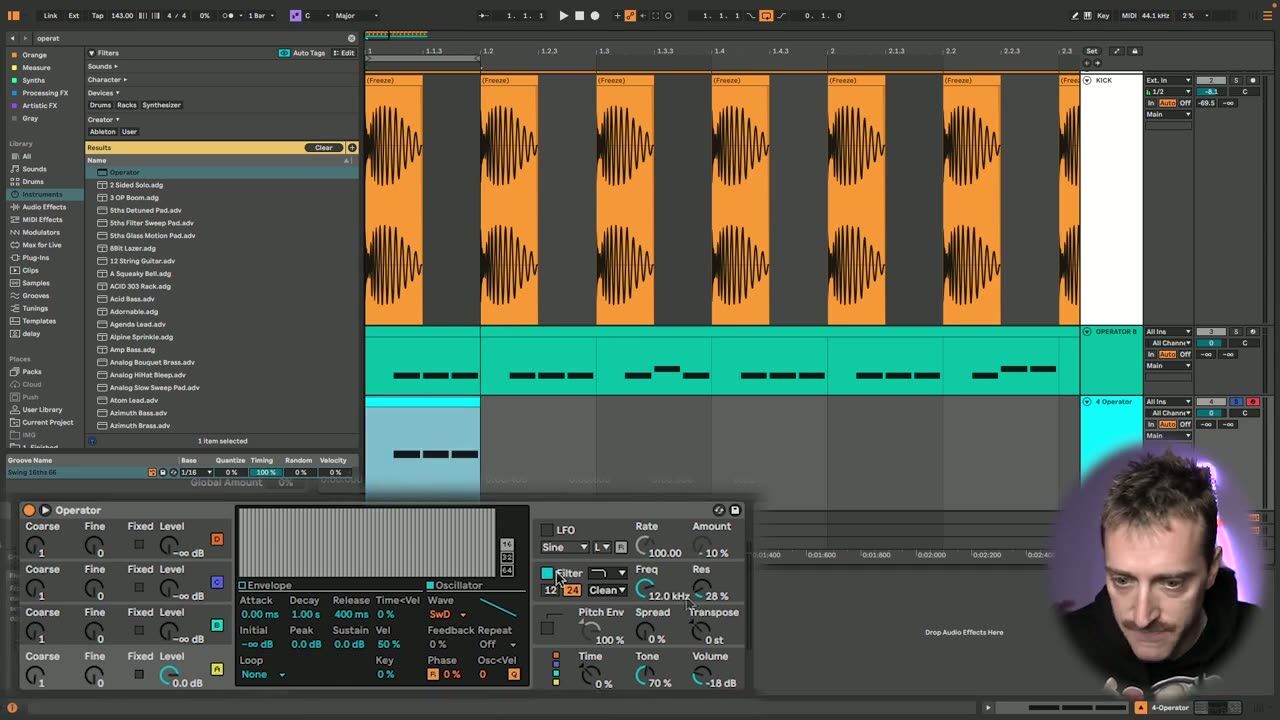Click the Clear button in Results header
Image resolution: width=1280 pixels, height=720 pixels.
323,147
